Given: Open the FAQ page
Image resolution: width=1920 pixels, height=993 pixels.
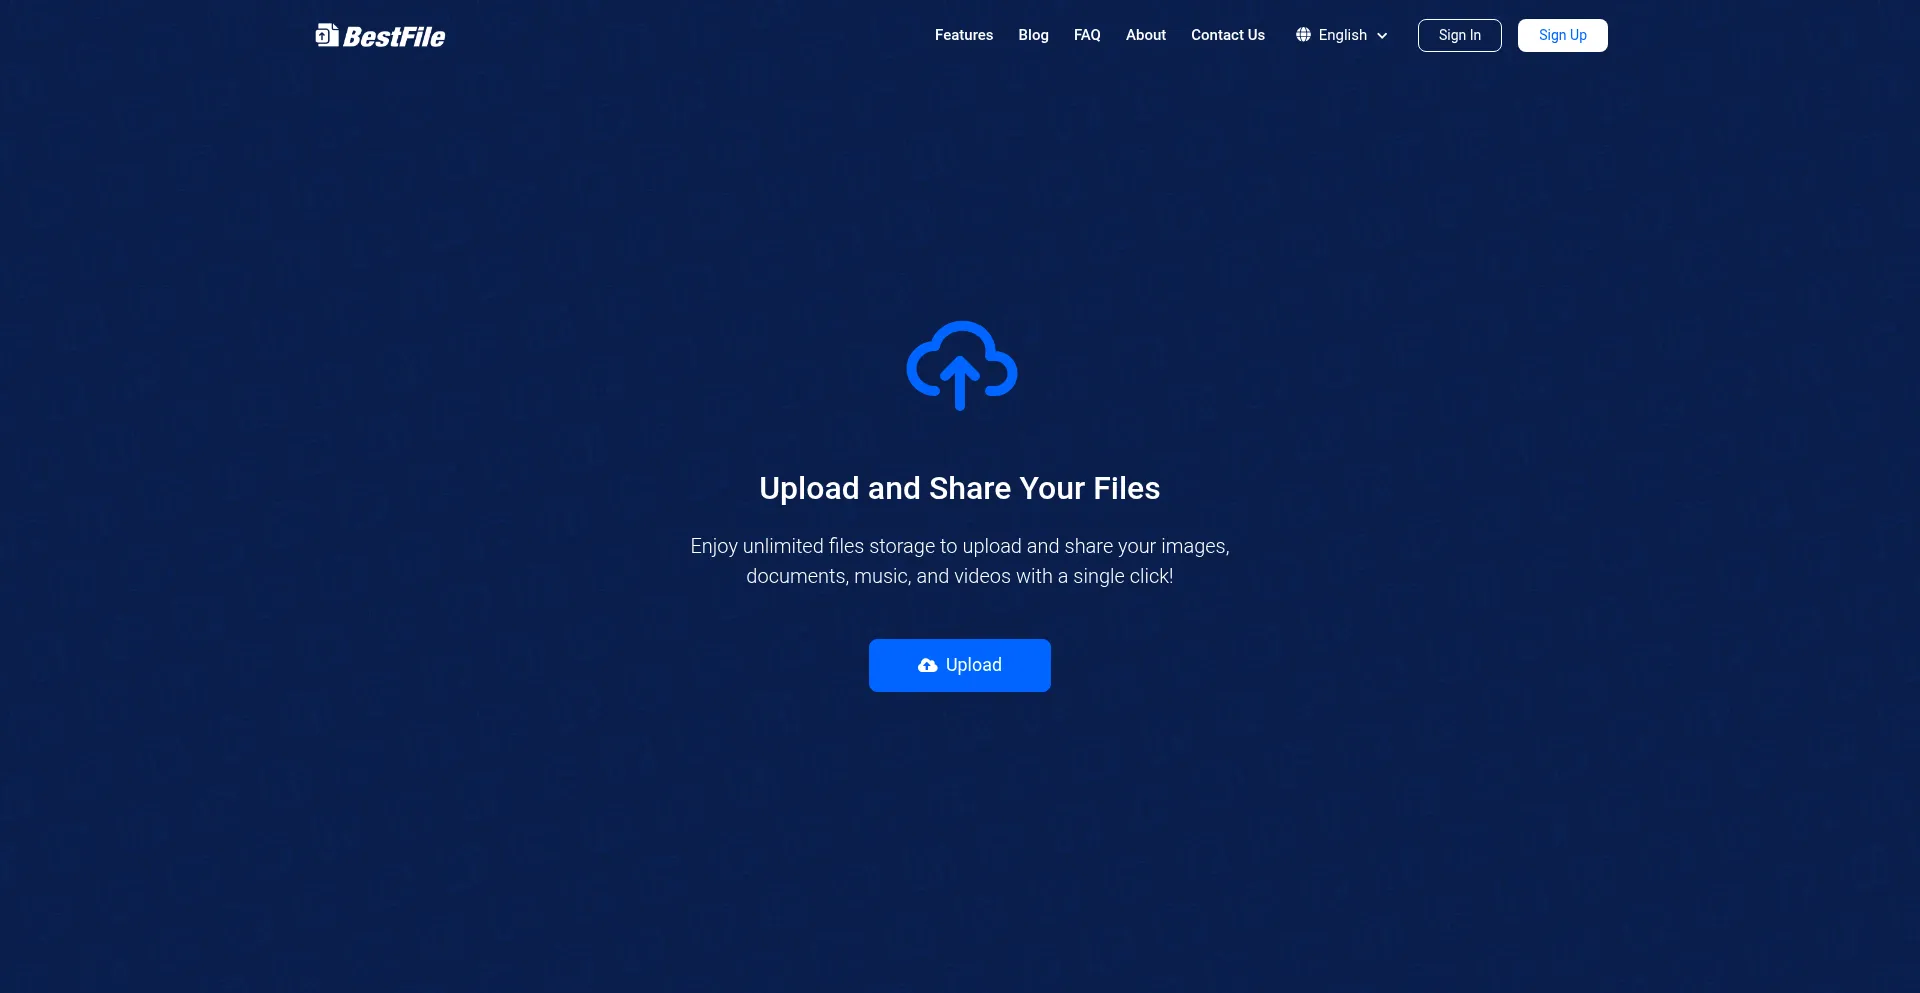Looking at the screenshot, I should point(1086,35).
